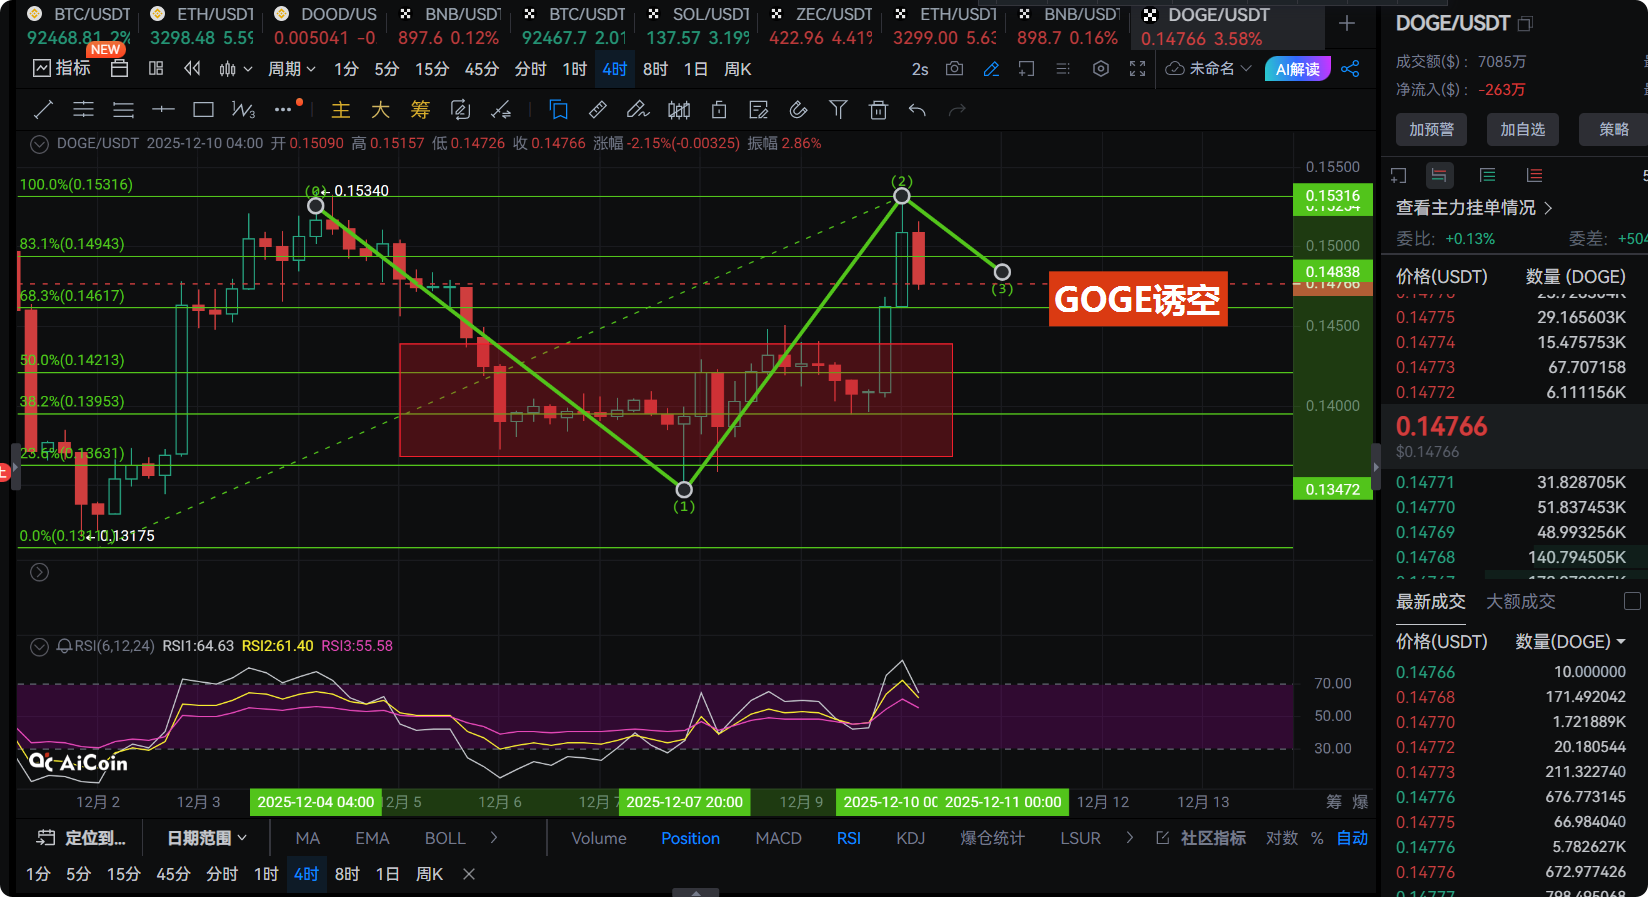Image resolution: width=1648 pixels, height=897 pixels.
Task: Open the 未命名 layout dropdown
Action: pos(1210,69)
